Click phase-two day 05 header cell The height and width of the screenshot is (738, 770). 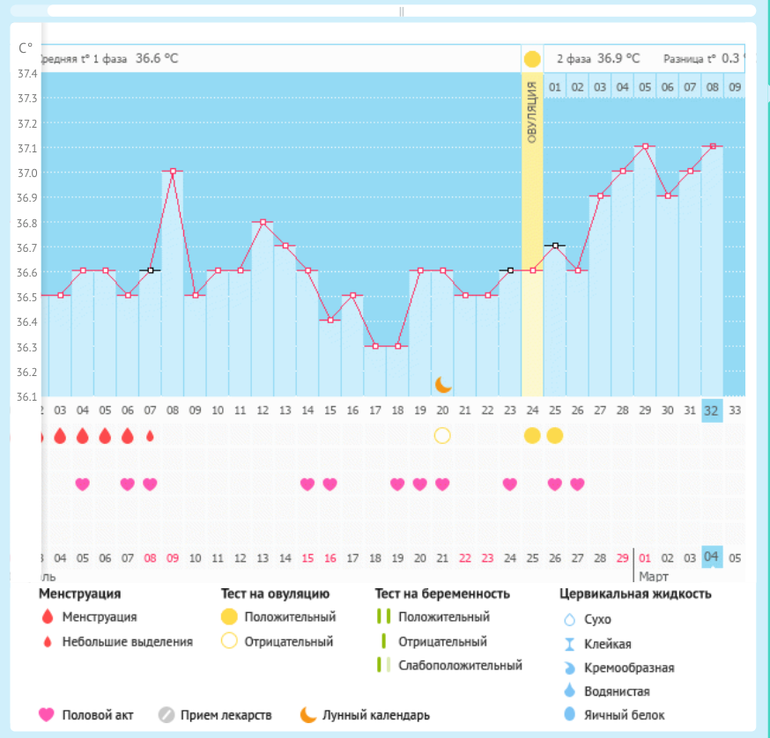645,87
